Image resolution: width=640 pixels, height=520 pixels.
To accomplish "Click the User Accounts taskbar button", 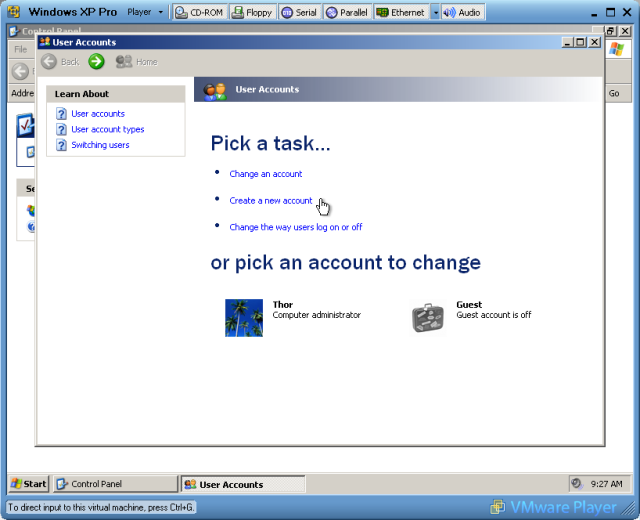I will 243,484.
